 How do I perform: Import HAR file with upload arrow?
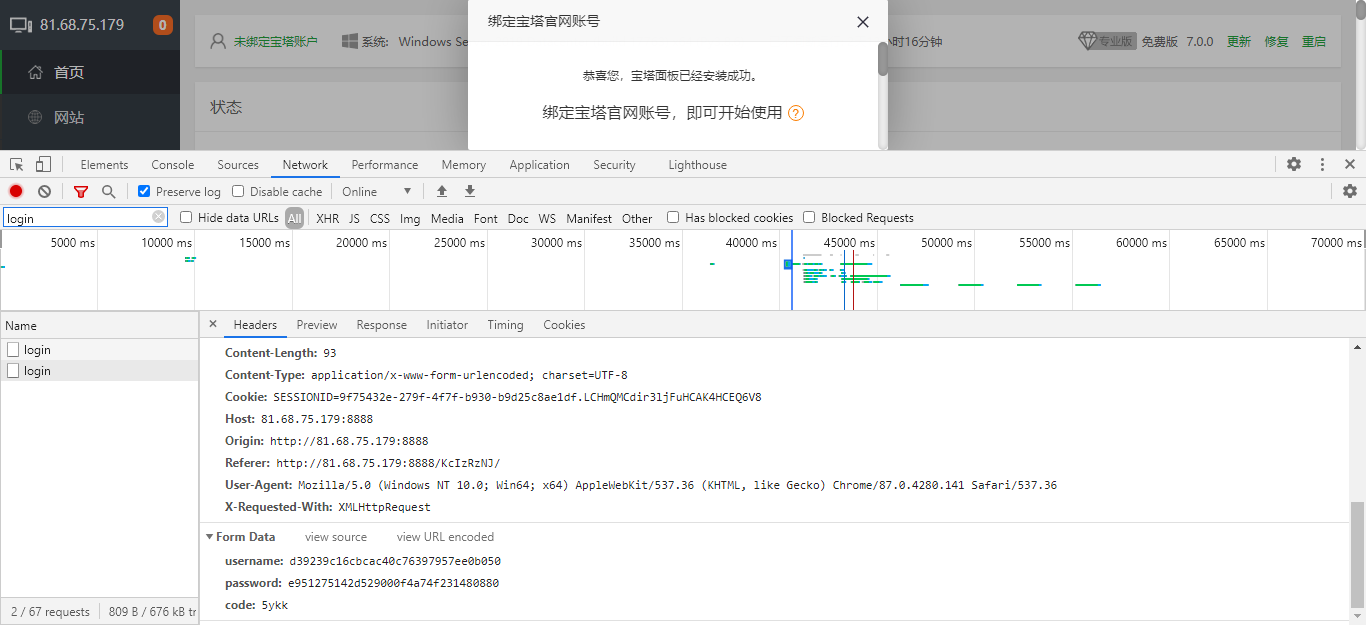tap(441, 191)
